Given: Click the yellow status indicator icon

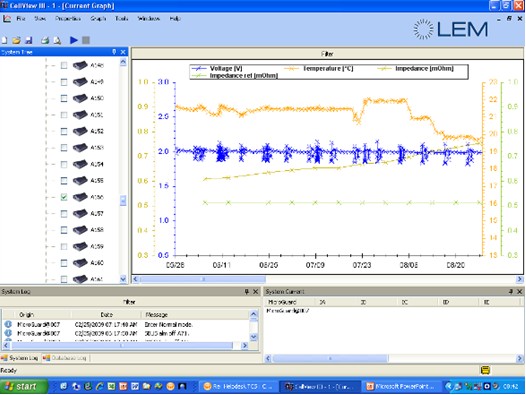Looking at the screenshot, I should (485, 370).
